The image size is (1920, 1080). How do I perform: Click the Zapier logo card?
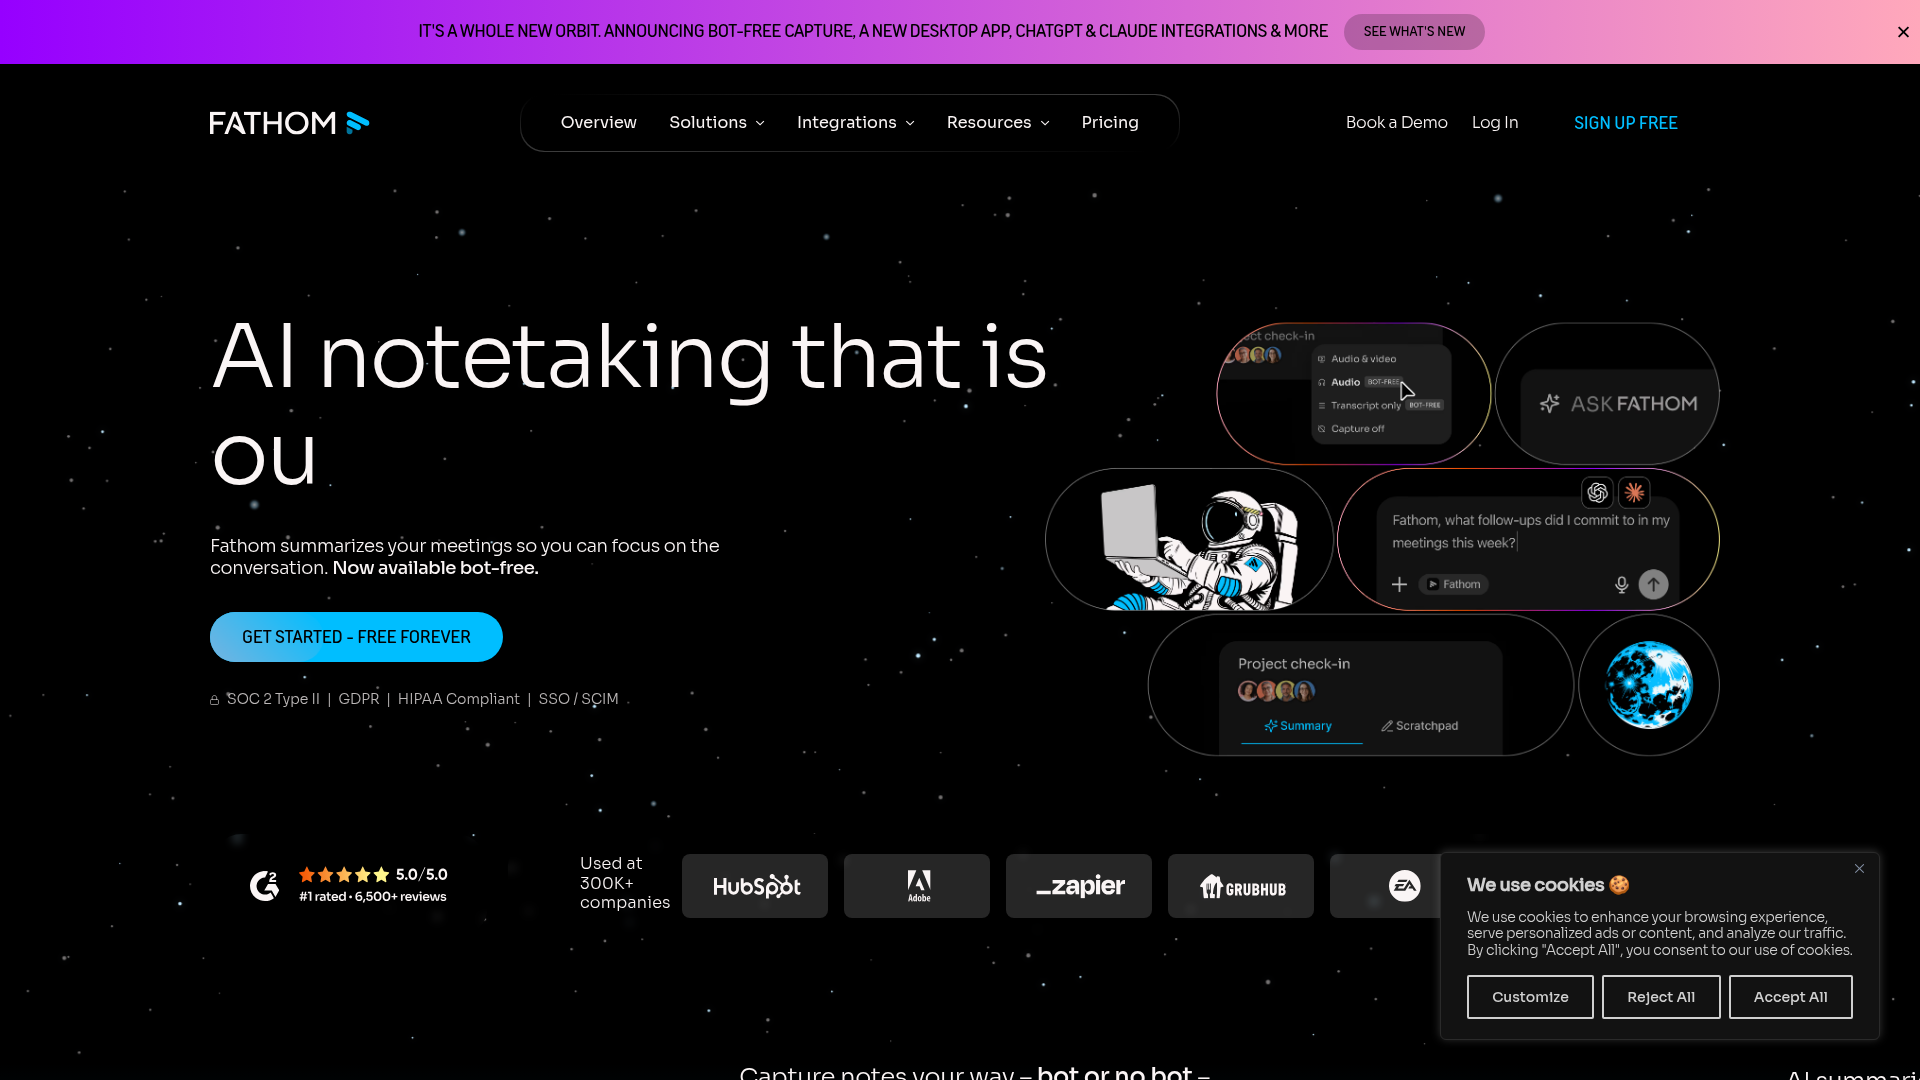[x=1079, y=886]
